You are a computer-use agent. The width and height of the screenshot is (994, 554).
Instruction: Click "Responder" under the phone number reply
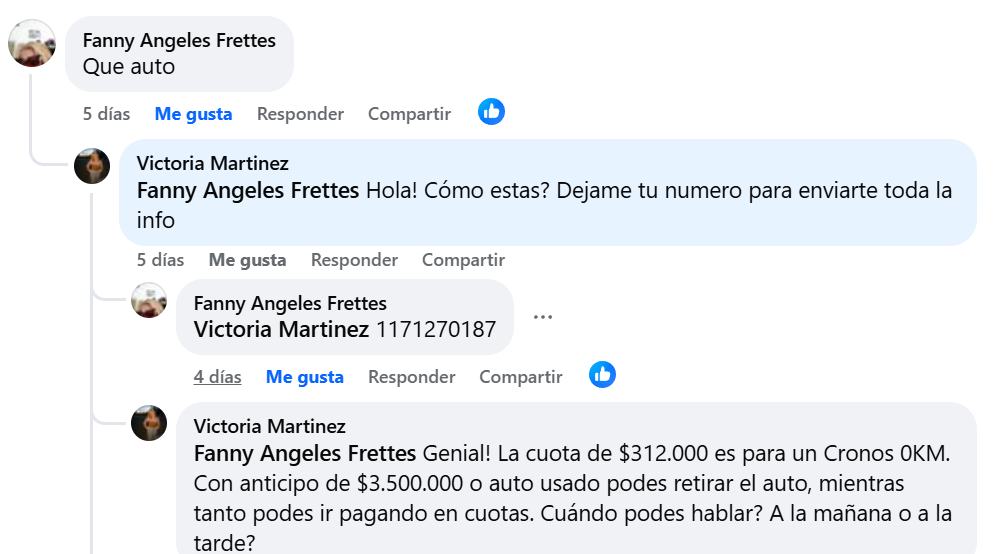click(411, 377)
